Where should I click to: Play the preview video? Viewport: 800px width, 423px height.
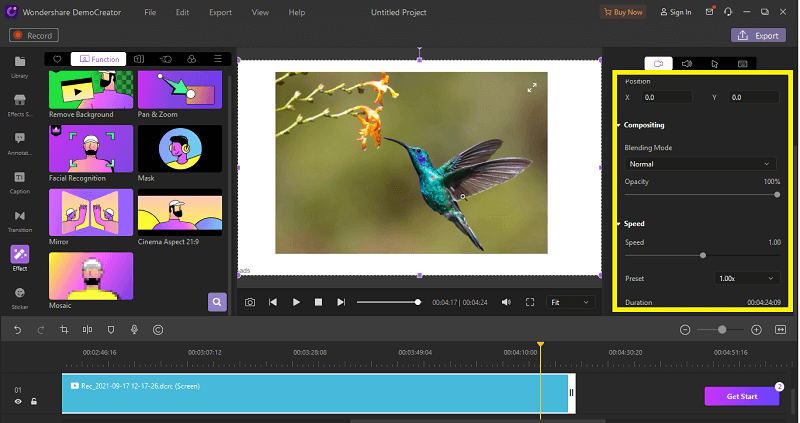point(296,302)
